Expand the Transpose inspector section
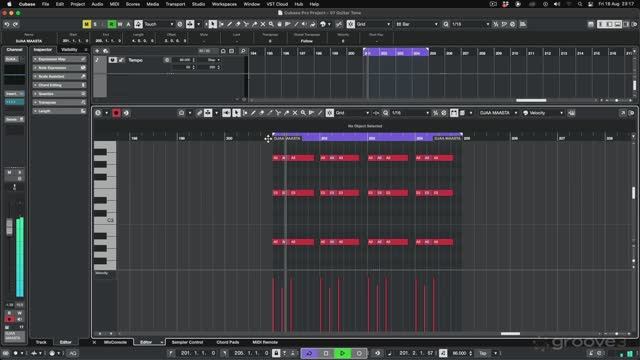640x360 pixels. pyautogui.click(x=59, y=102)
